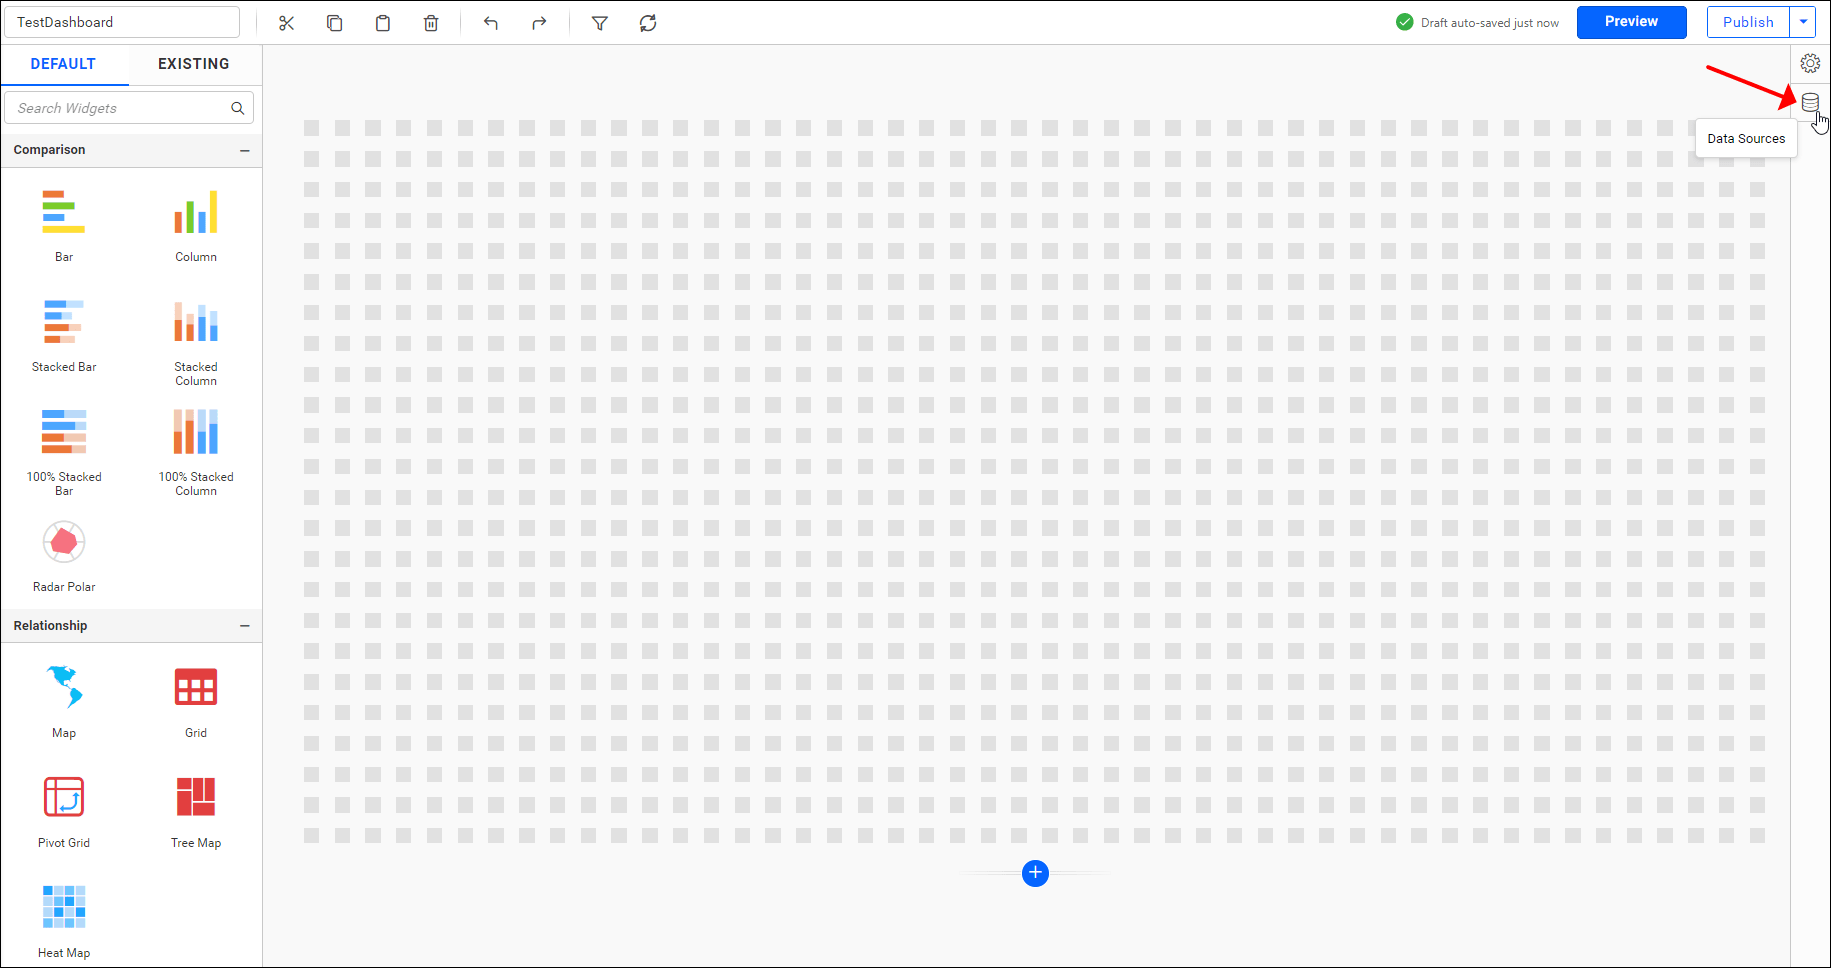
Task: Click the Publish button
Action: 1748,21
